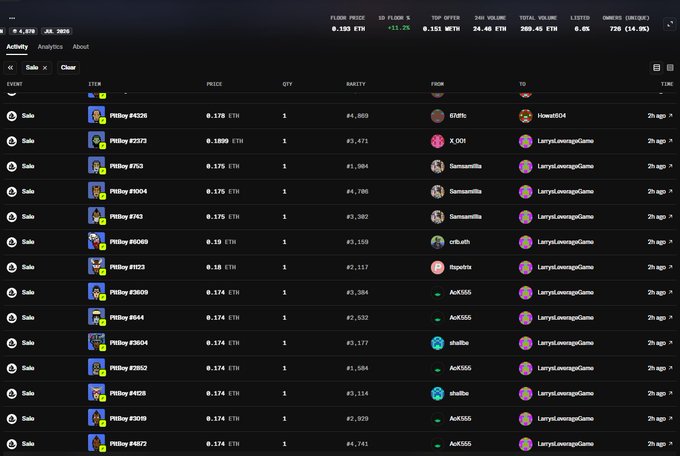
Task: Open shalibe name in PitBoy #4128 row
Action: pyautogui.click(x=459, y=393)
